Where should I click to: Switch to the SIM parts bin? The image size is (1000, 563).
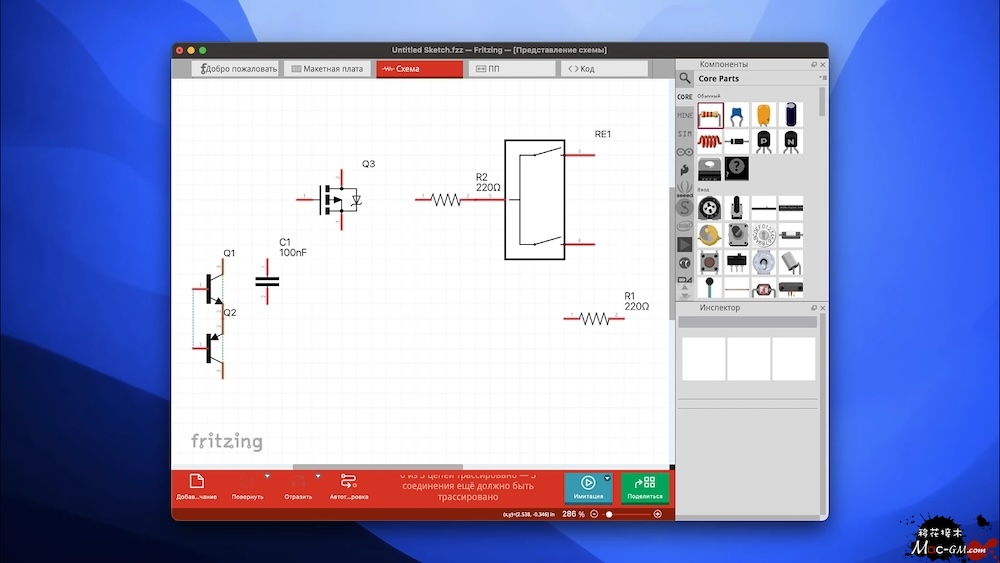pos(685,133)
